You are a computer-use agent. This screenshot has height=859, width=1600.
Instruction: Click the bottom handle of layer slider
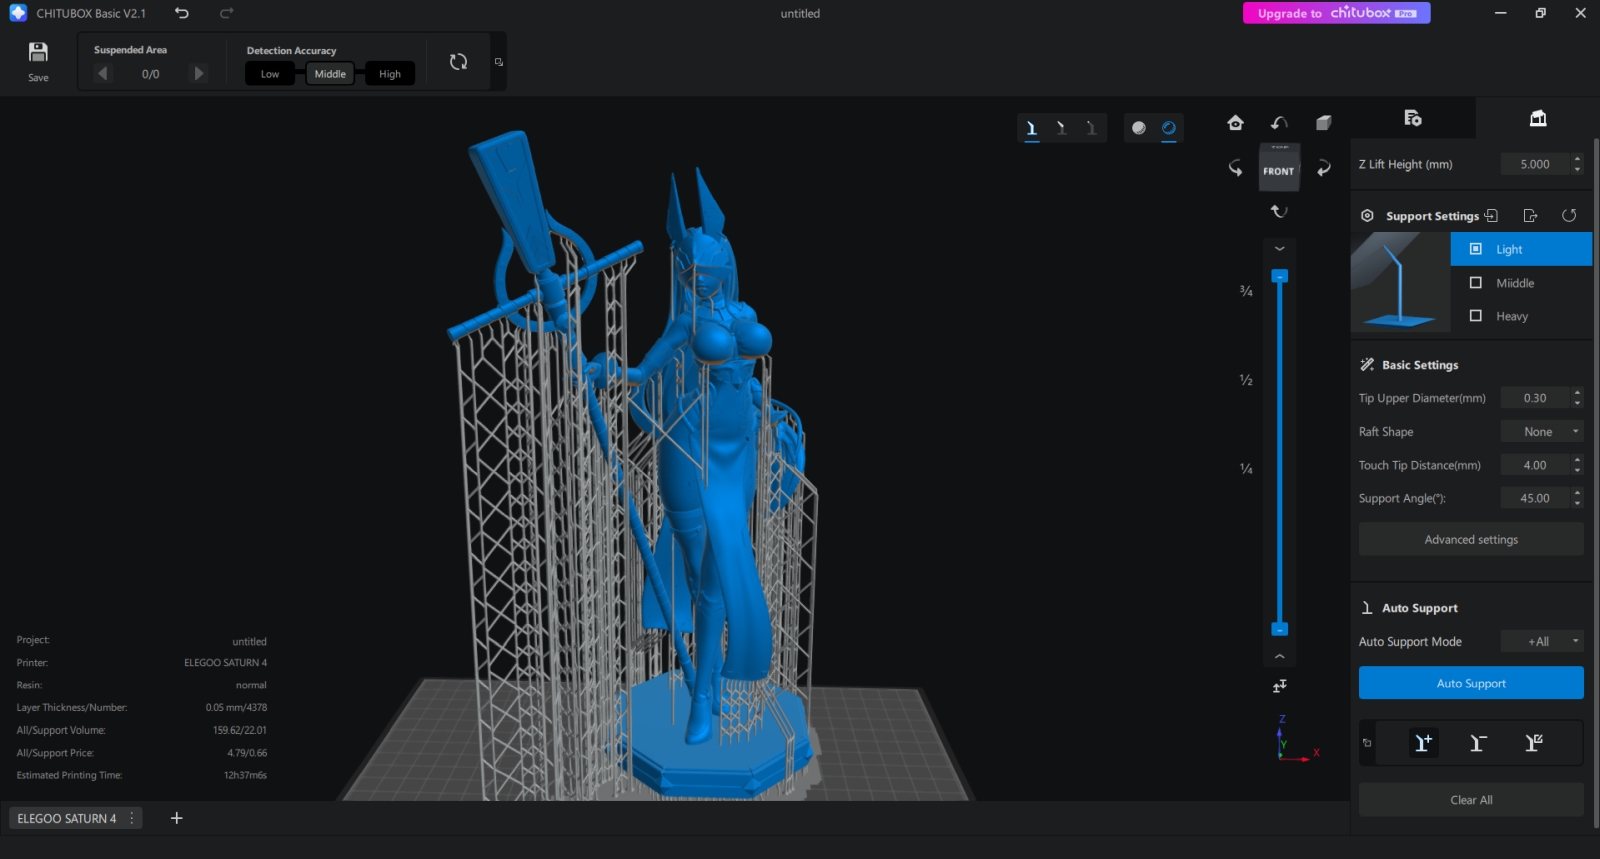click(x=1279, y=629)
